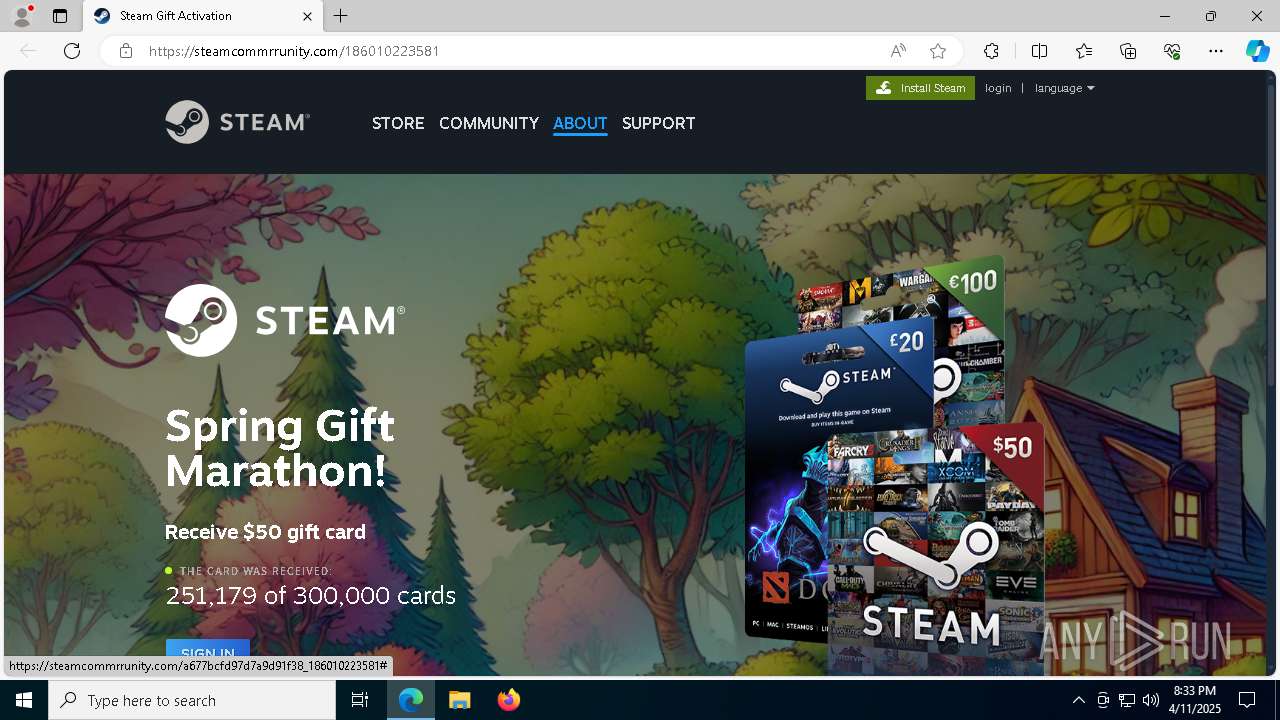Screen dimensions: 1280x720
Task: Click the large Steam logo on banner
Action: (285, 320)
